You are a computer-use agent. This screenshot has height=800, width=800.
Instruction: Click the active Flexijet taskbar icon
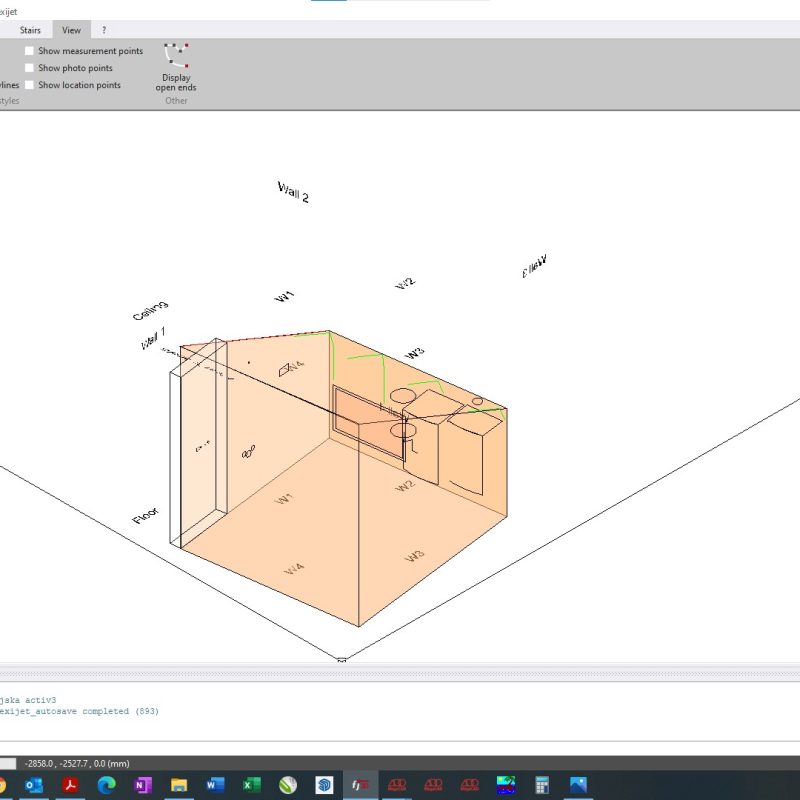(360, 785)
